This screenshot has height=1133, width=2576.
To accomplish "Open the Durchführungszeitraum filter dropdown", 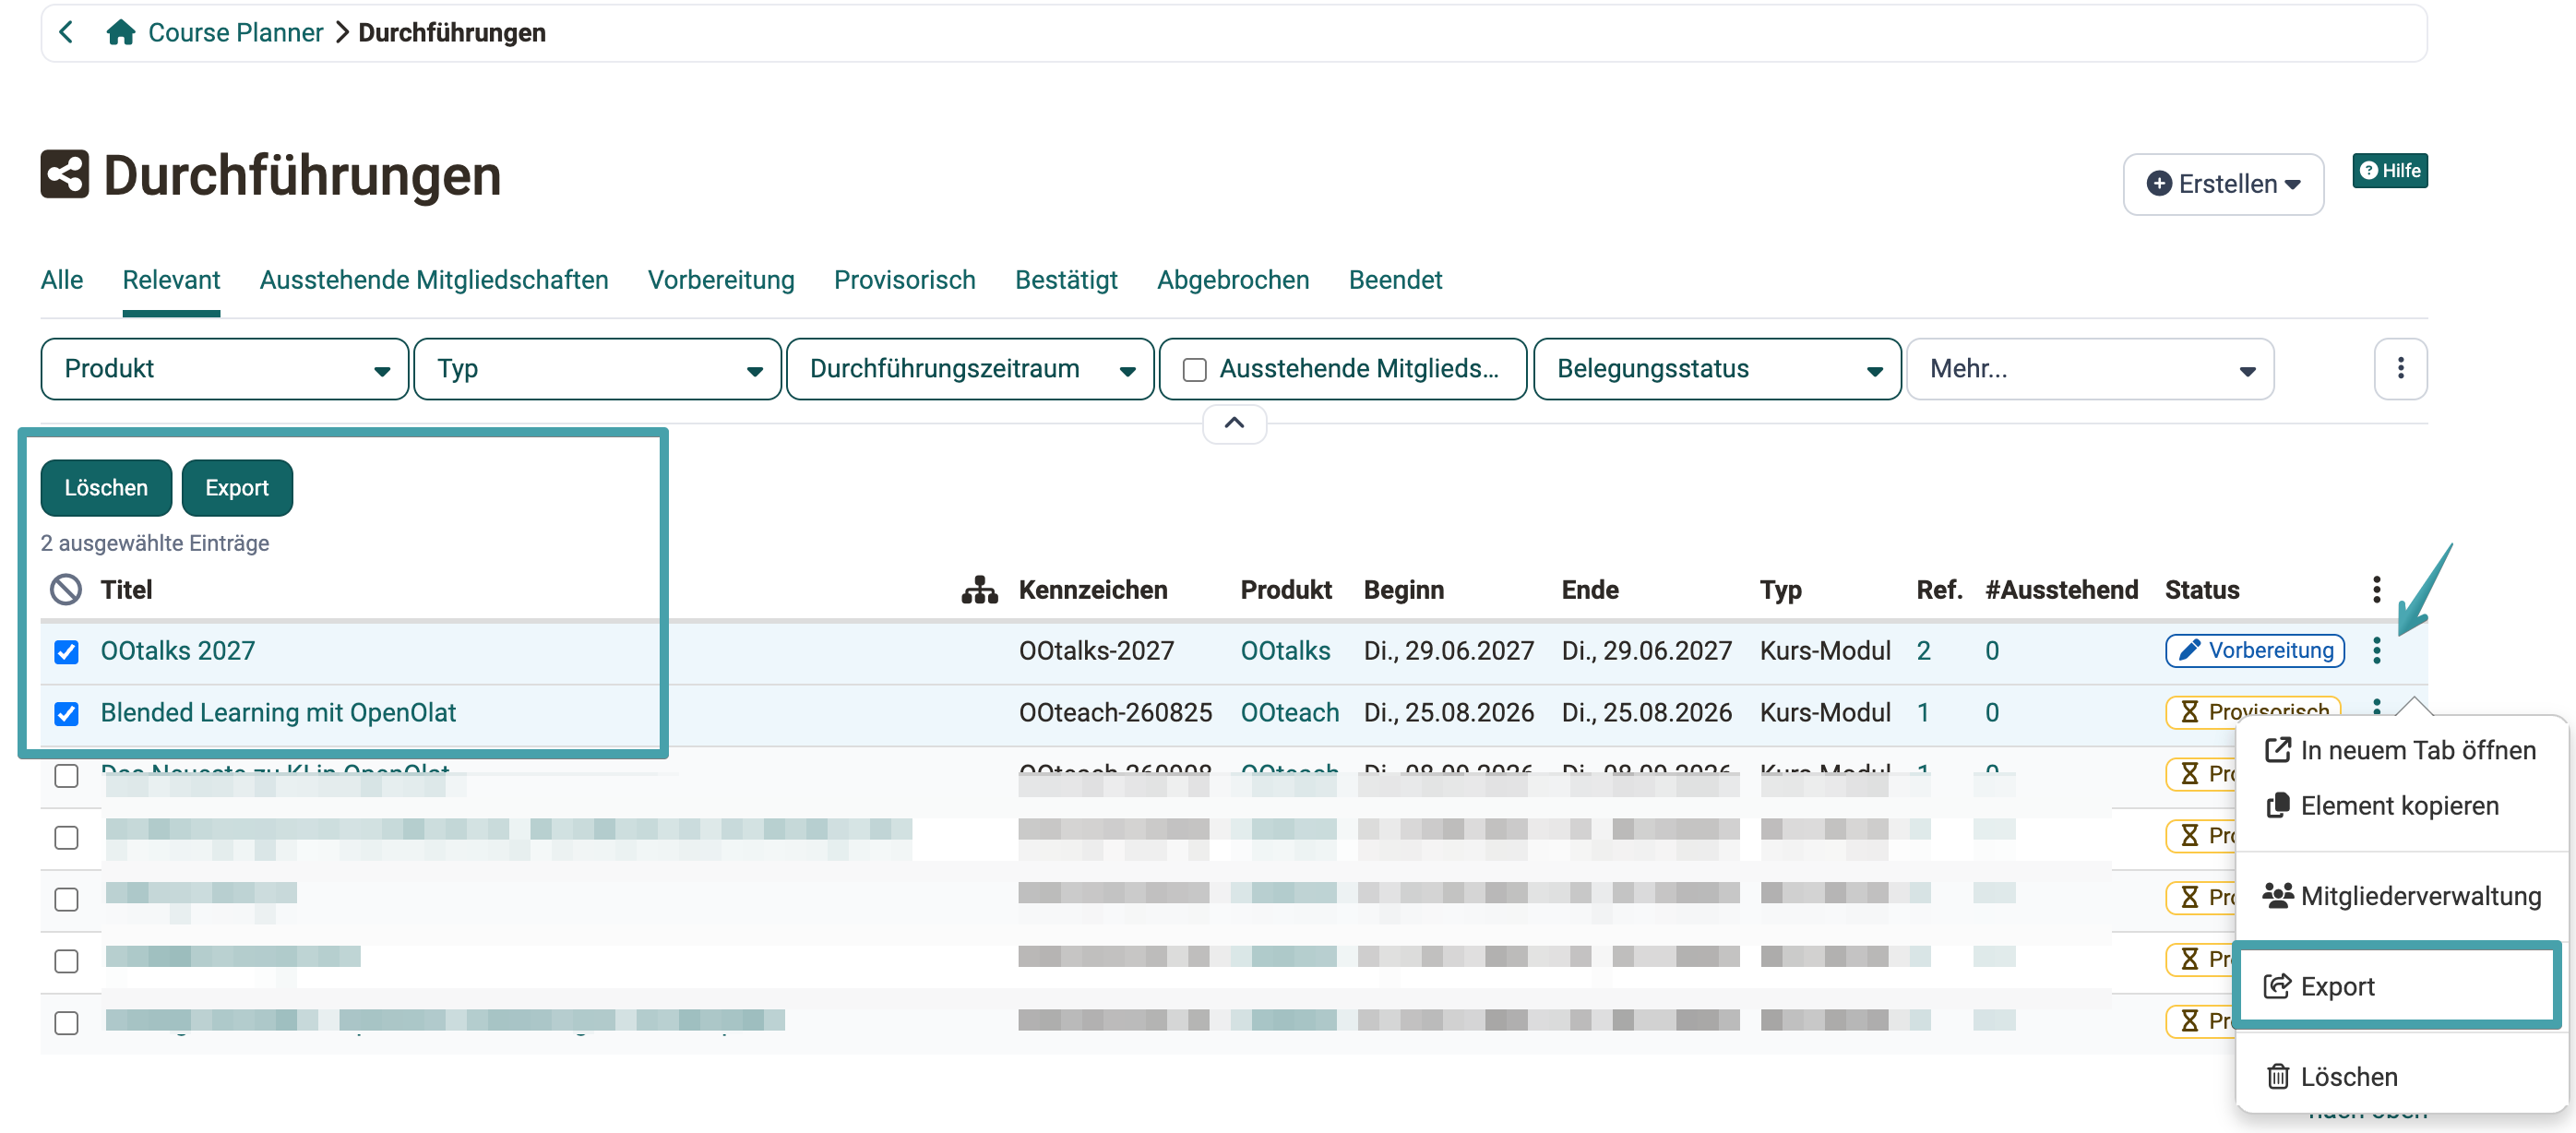I will coord(970,369).
